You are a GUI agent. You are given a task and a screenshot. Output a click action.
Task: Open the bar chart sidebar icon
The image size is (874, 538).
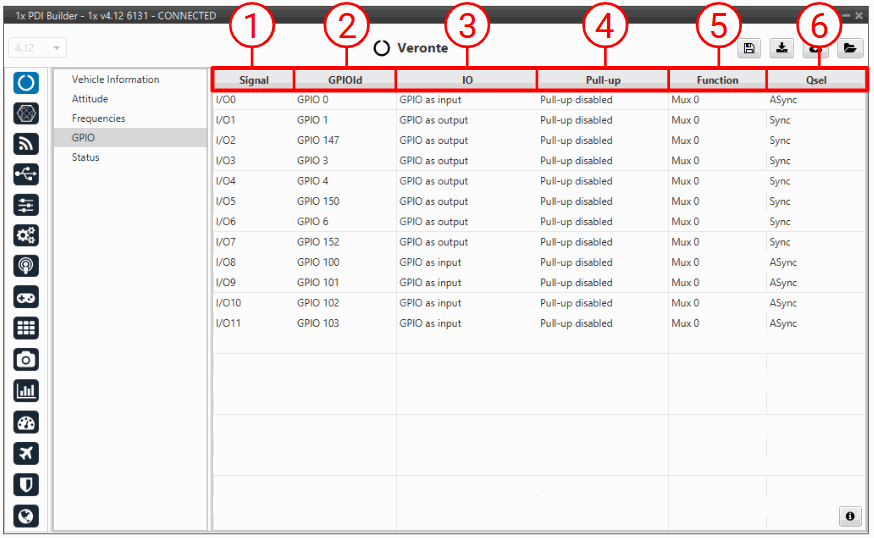point(27,391)
